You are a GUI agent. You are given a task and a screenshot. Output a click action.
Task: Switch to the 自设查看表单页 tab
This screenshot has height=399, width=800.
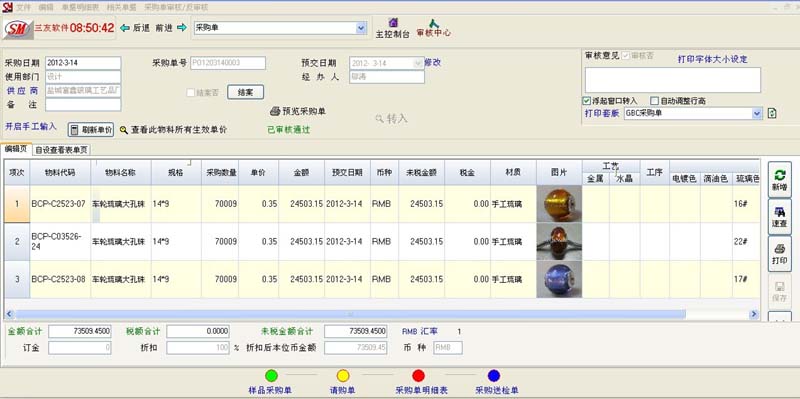pos(62,150)
